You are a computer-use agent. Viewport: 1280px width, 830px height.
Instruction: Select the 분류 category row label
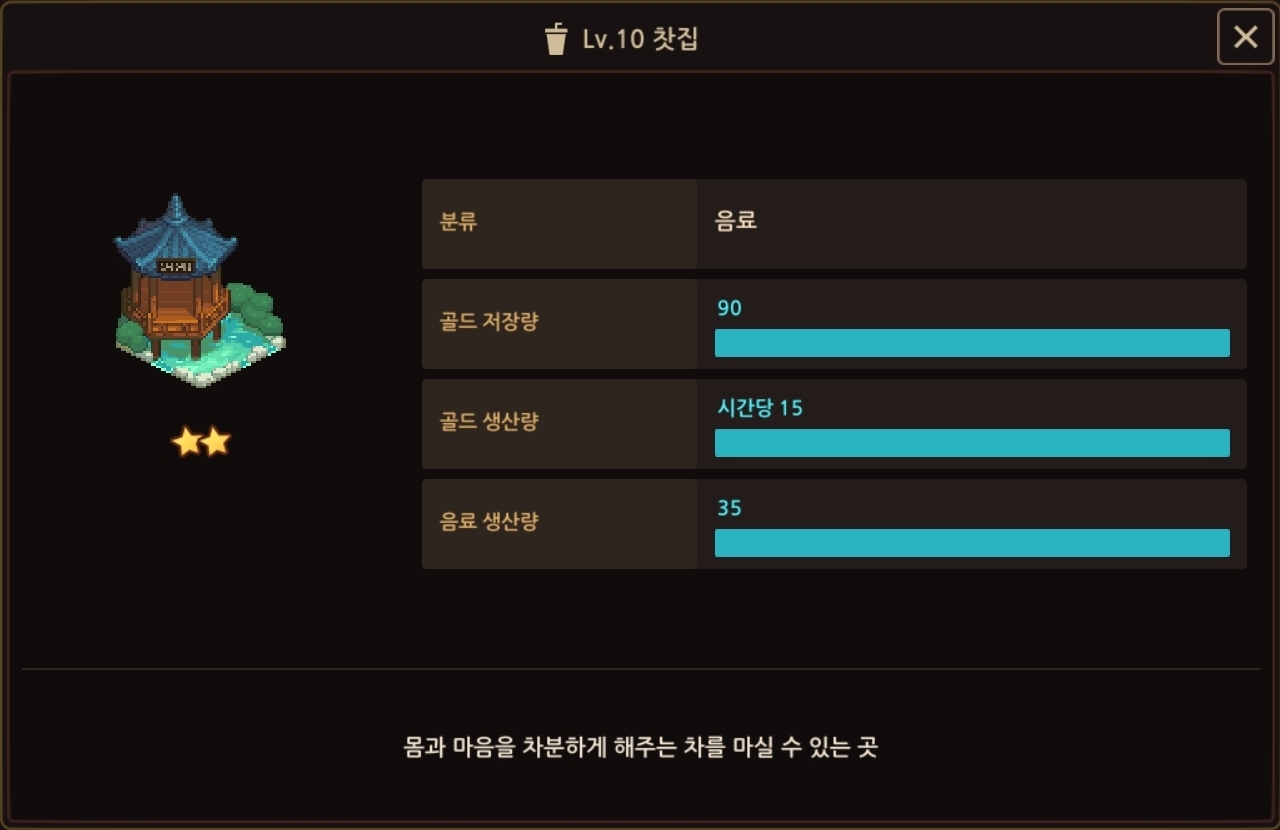click(x=459, y=222)
